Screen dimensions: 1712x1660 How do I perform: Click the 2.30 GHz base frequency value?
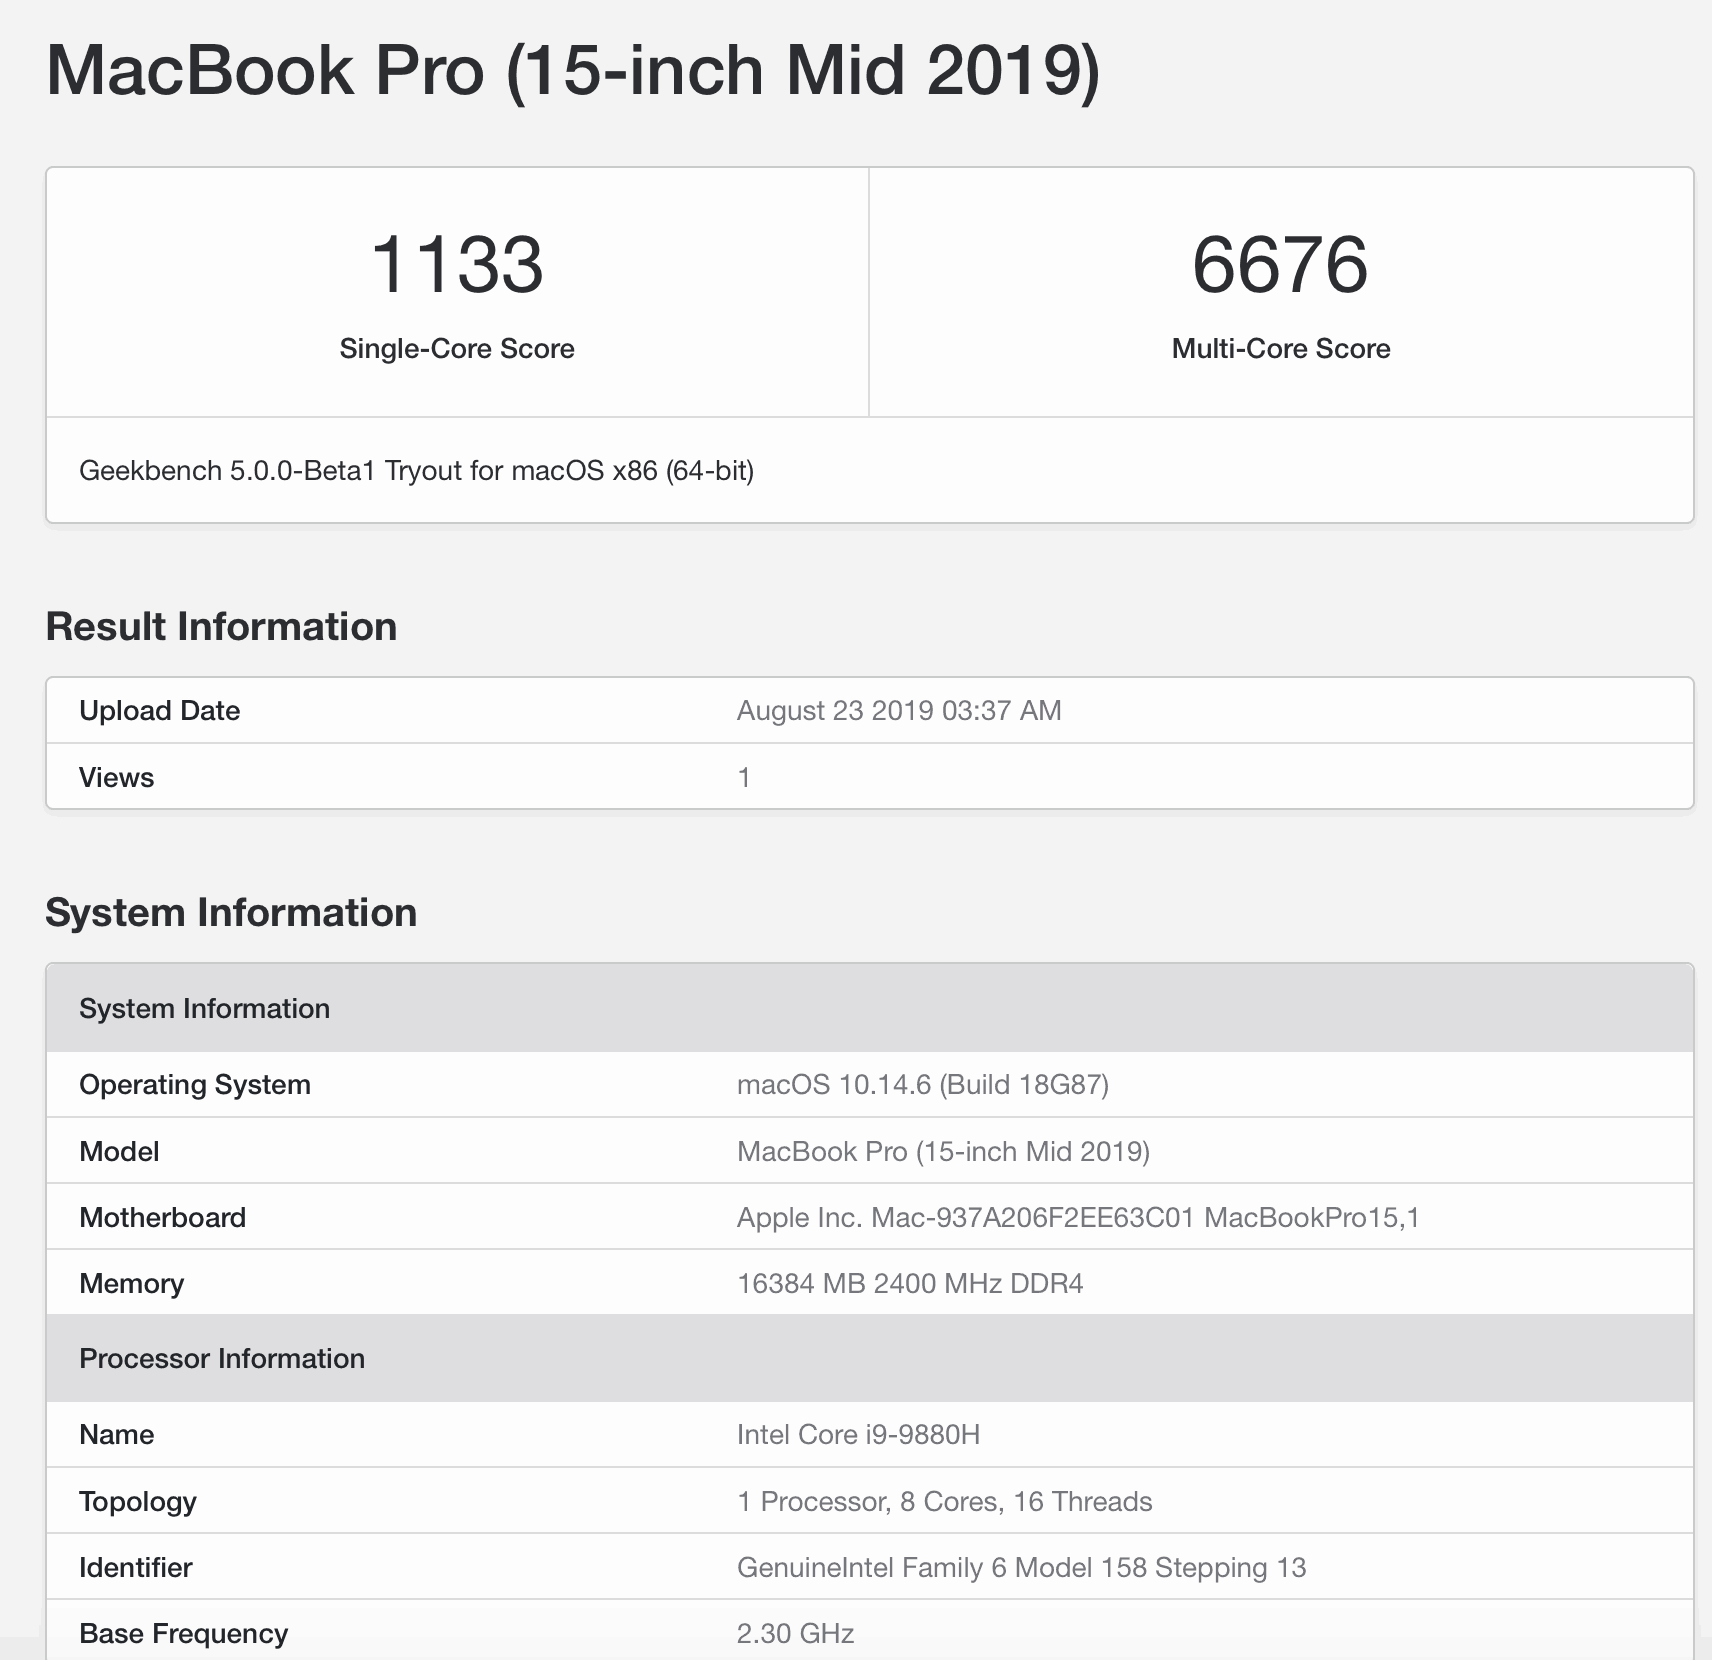tap(795, 1634)
